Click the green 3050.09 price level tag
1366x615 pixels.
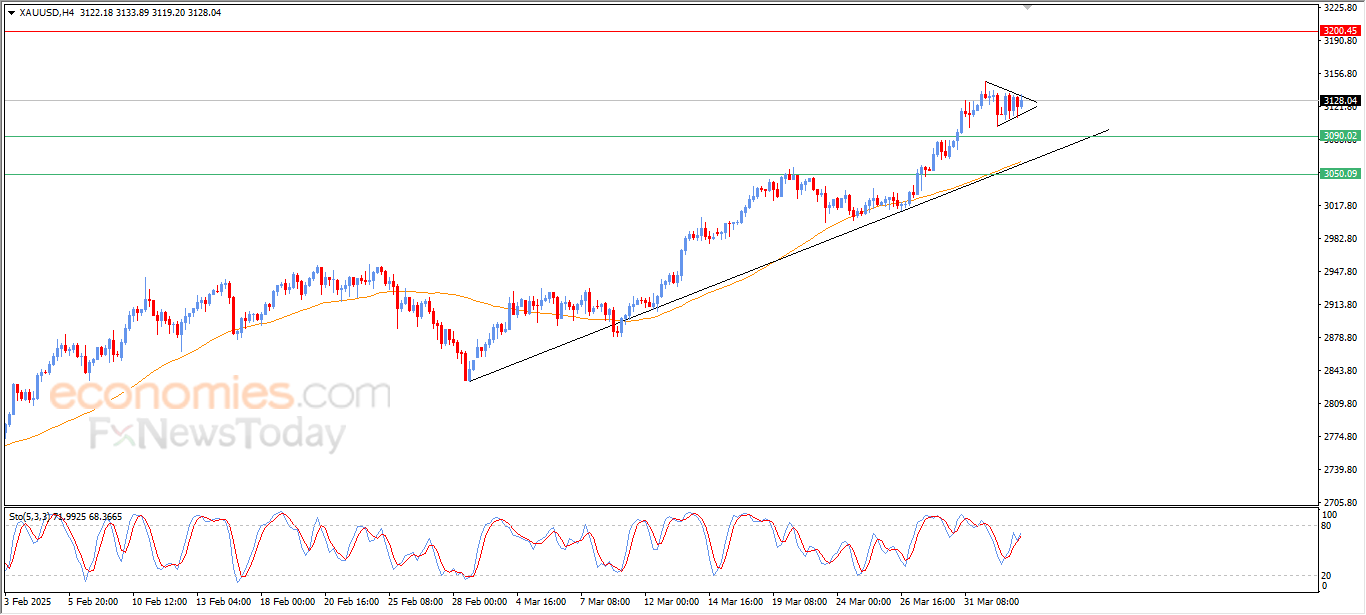[x=1339, y=174]
